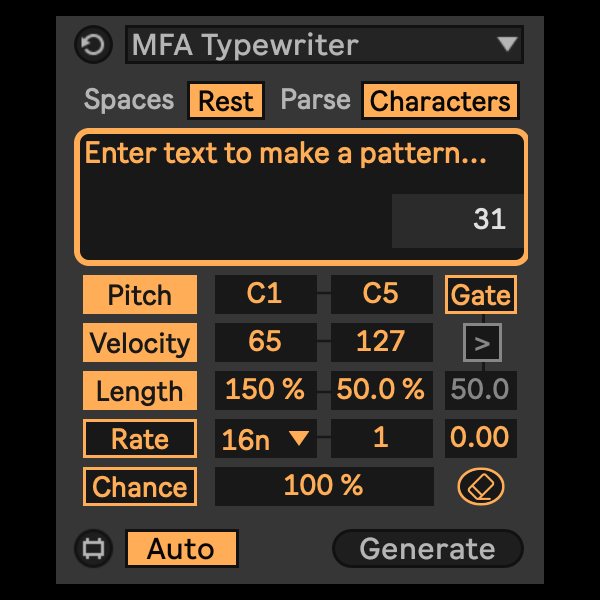Select the C1 minimum pitch box
The width and height of the screenshot is (600, 600).
pos(265,295)
